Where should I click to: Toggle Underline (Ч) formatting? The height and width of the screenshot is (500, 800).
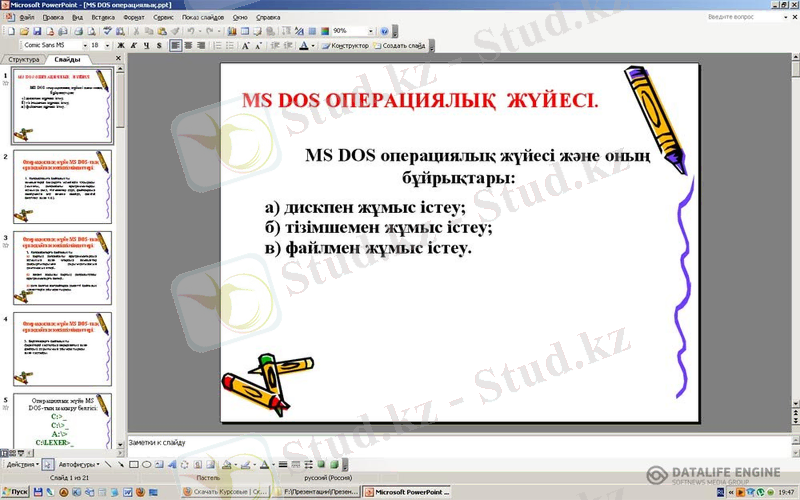point(146,45)
